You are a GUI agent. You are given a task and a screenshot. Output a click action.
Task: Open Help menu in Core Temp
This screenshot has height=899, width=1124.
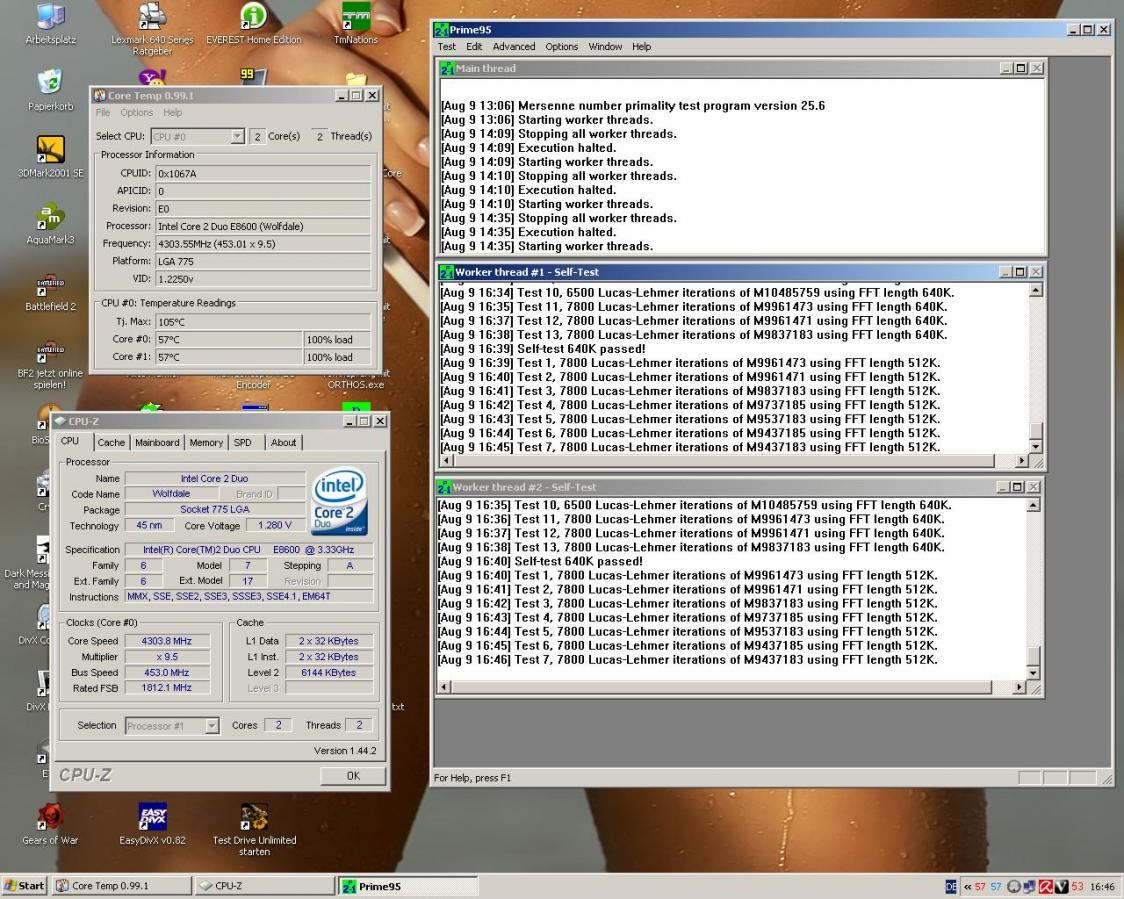(172, 113)
